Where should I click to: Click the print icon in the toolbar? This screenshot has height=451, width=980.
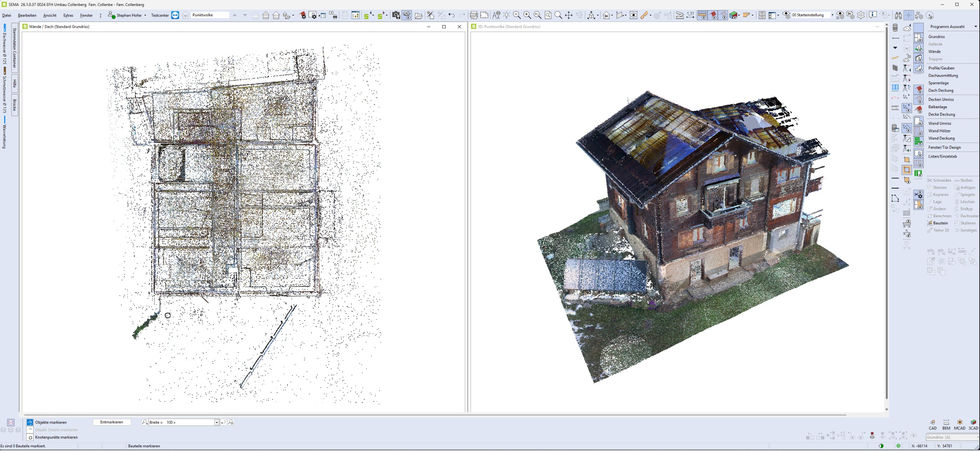474,15
